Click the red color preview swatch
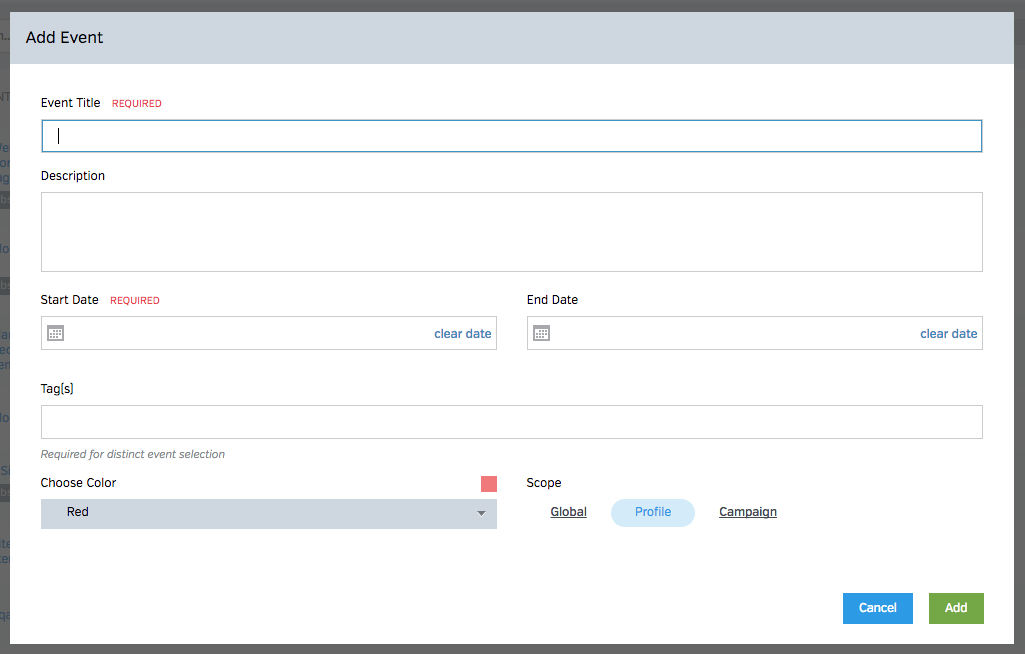The width and height of the screenshot is (1025, 654). 488,484
